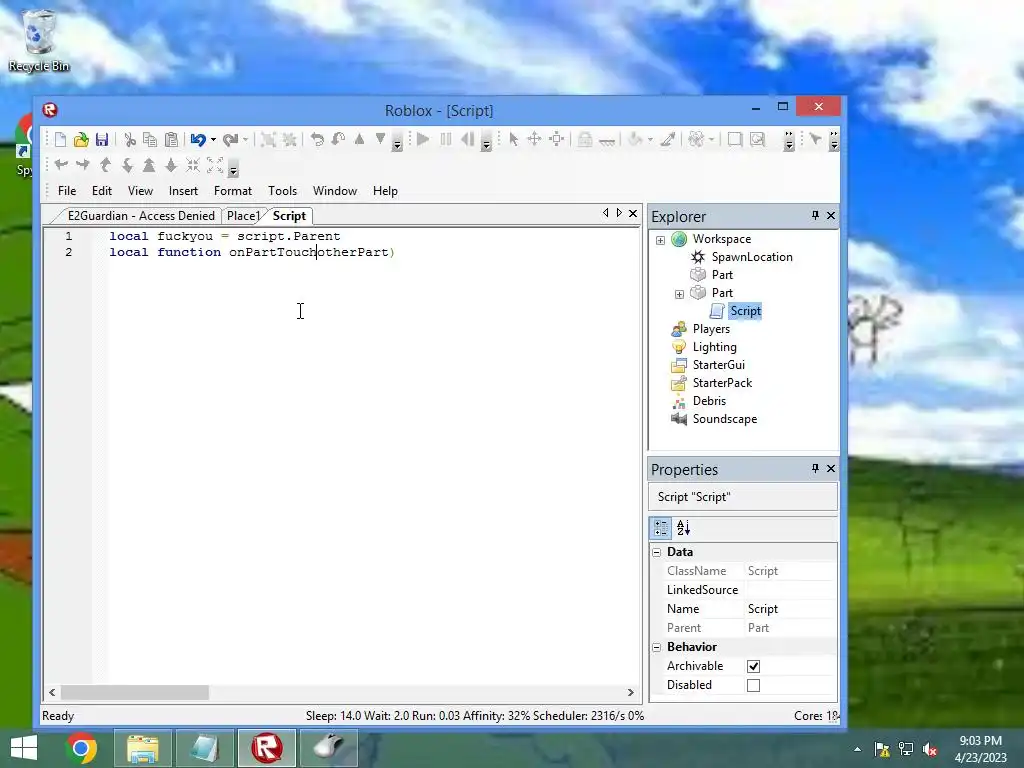Screen dimensions: 1024x768
Task: Click the Save floppy disk icon
Action: click(x=102, y=139)
